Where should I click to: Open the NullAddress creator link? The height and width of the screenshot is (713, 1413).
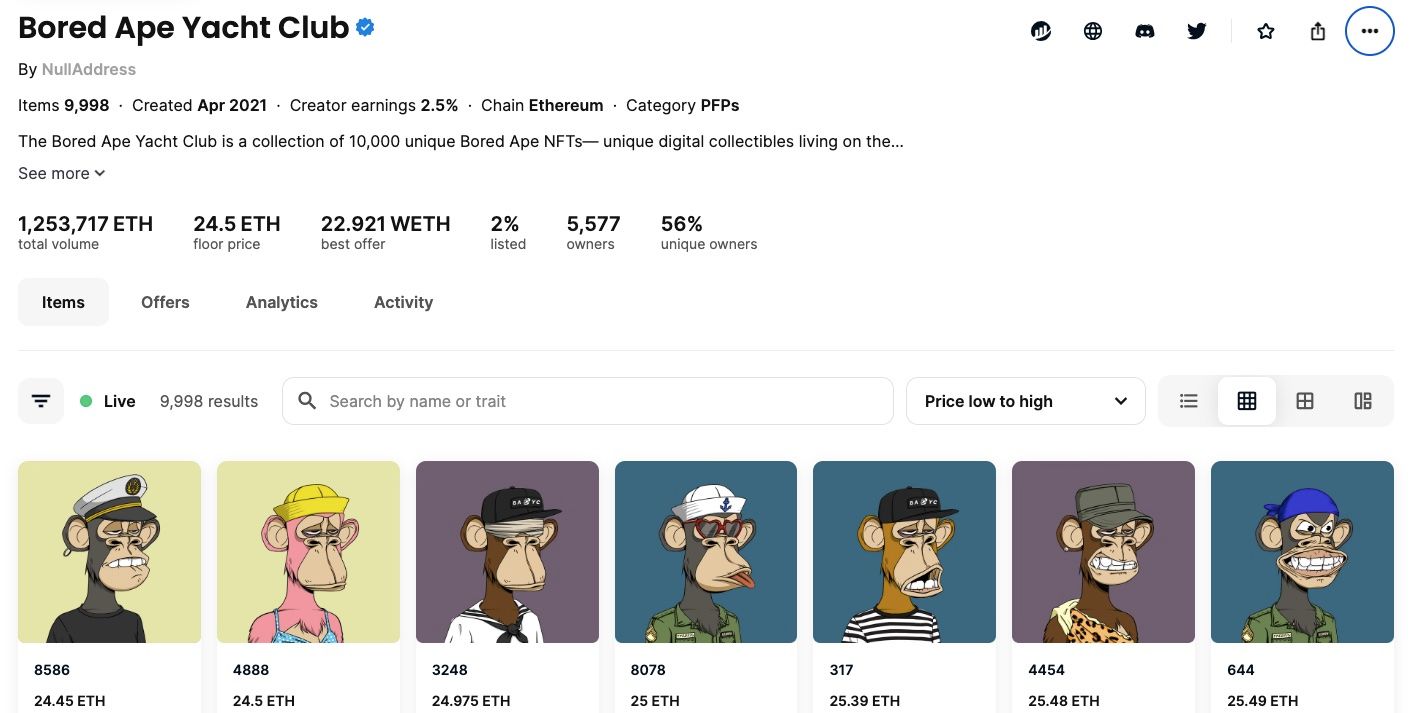pos(89,70)
